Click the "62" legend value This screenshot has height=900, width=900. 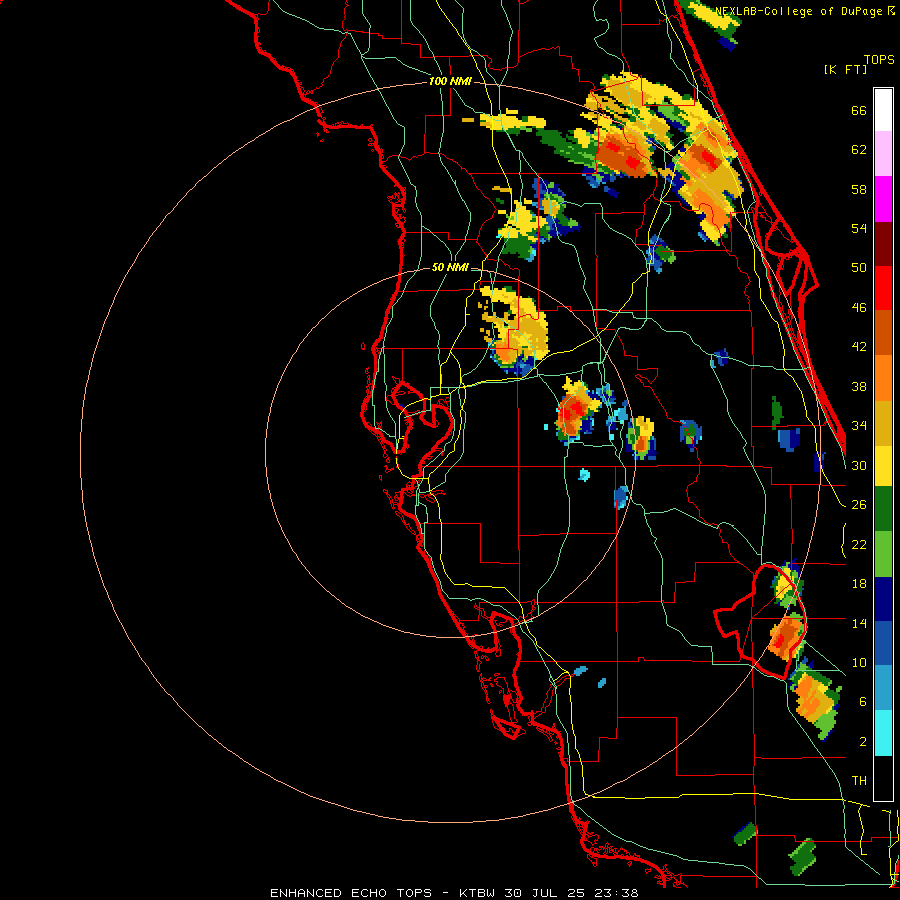point(859,150)
